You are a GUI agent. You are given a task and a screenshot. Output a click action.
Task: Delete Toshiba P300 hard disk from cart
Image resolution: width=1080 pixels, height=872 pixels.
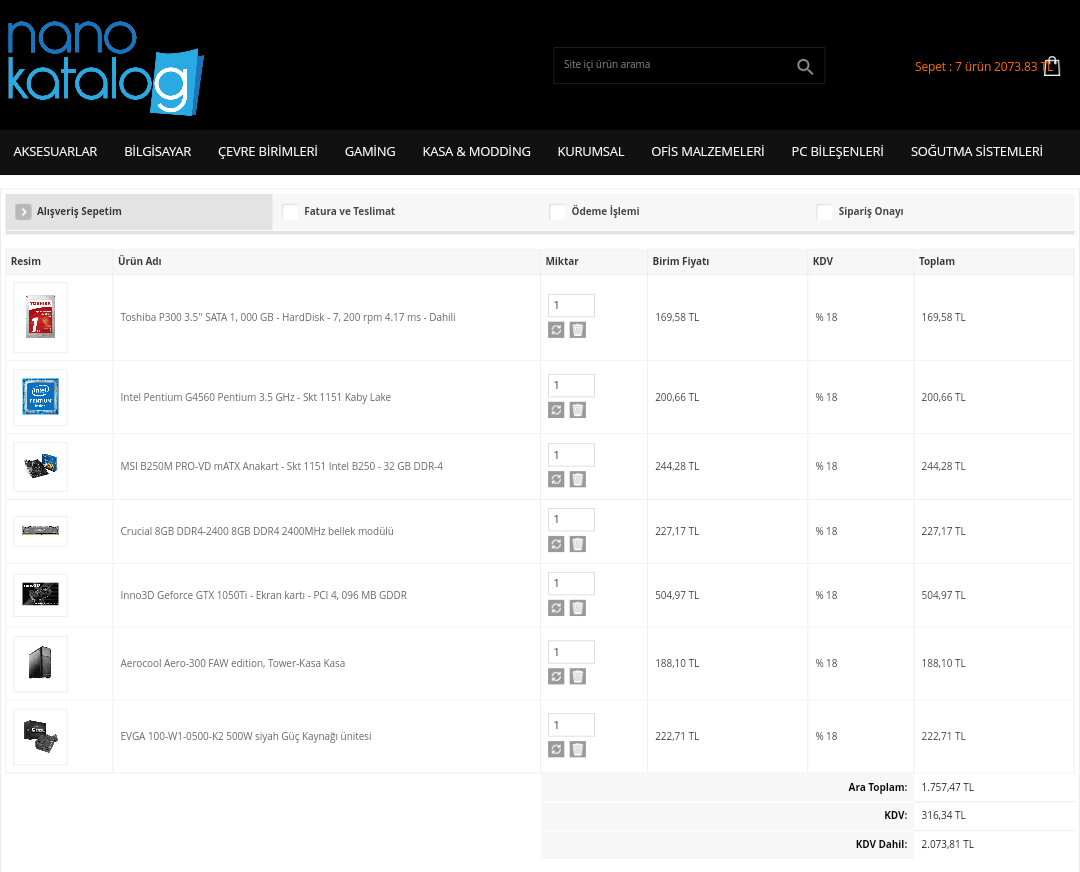point(578,330)
